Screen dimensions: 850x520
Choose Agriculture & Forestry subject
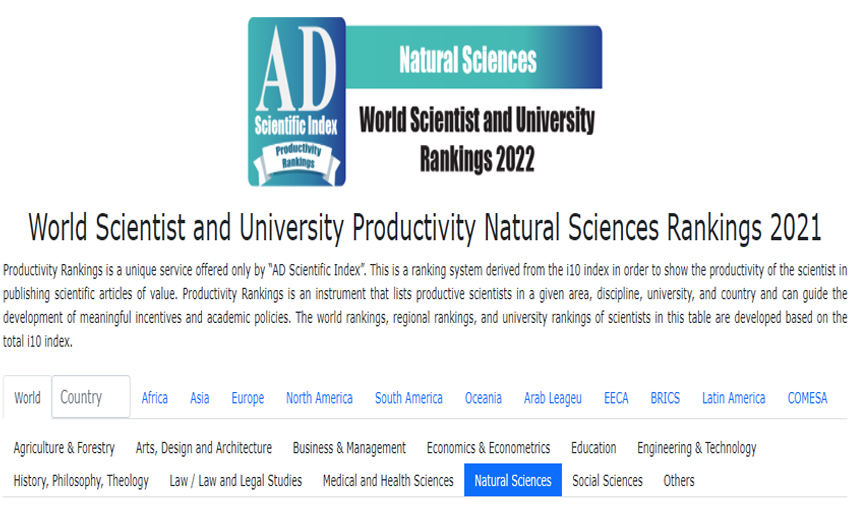64,448
